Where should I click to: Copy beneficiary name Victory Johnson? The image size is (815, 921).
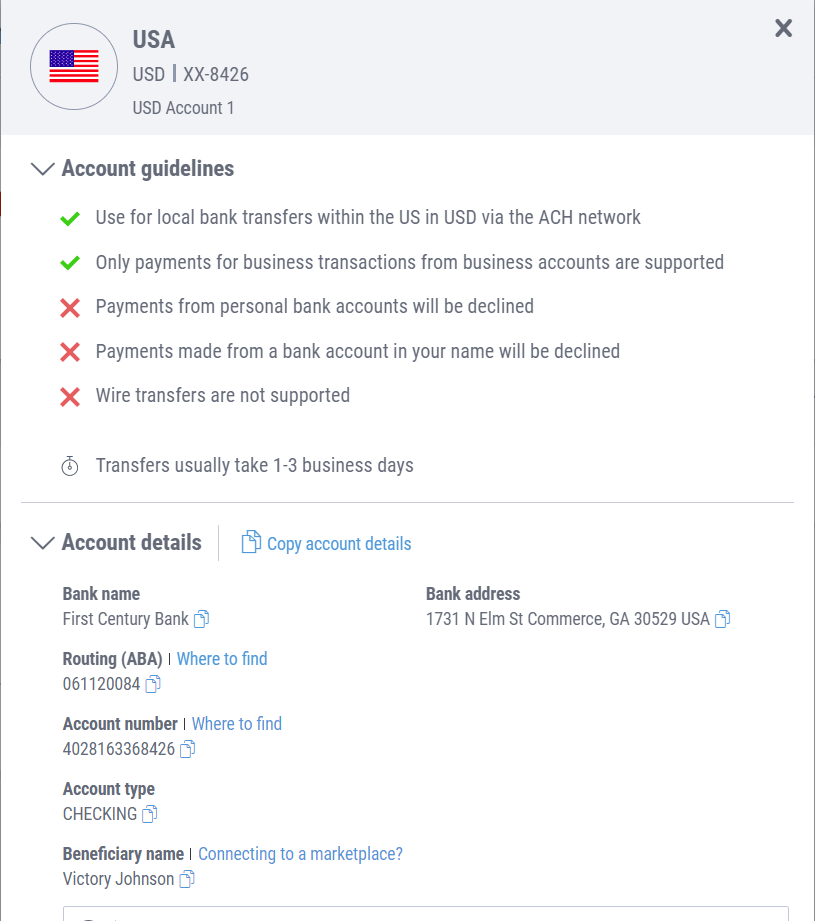[x=187, y=879]
